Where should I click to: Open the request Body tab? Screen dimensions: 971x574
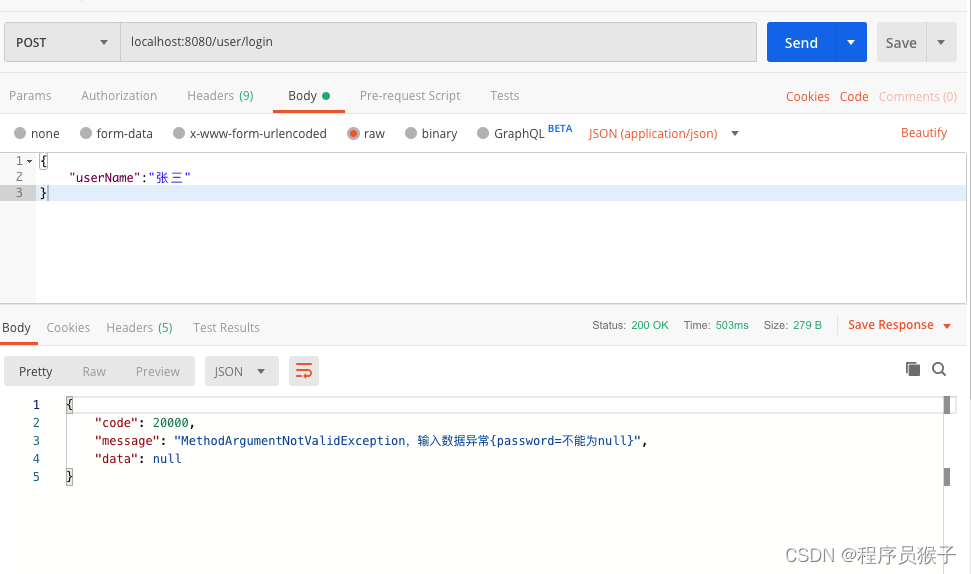[308, 96]
